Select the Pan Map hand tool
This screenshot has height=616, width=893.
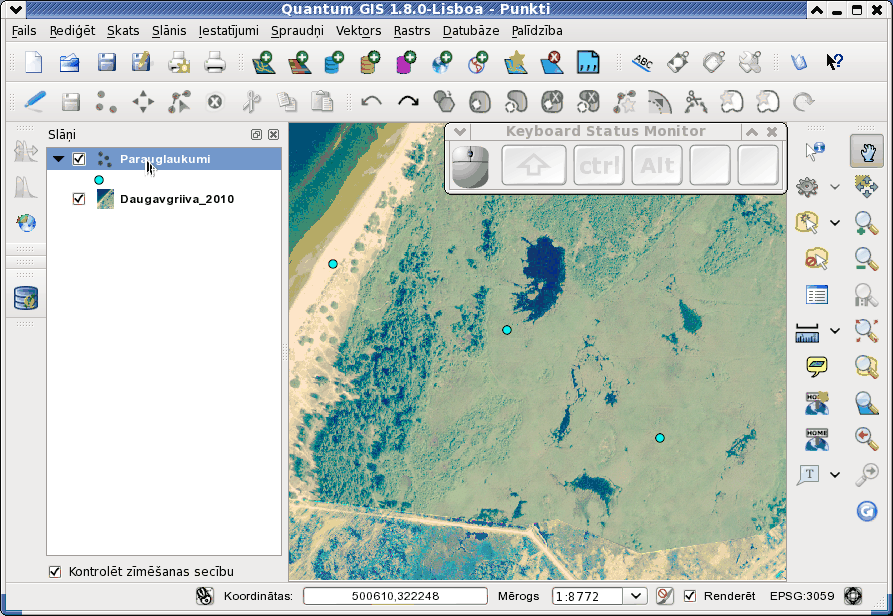(x=866, y=151)
